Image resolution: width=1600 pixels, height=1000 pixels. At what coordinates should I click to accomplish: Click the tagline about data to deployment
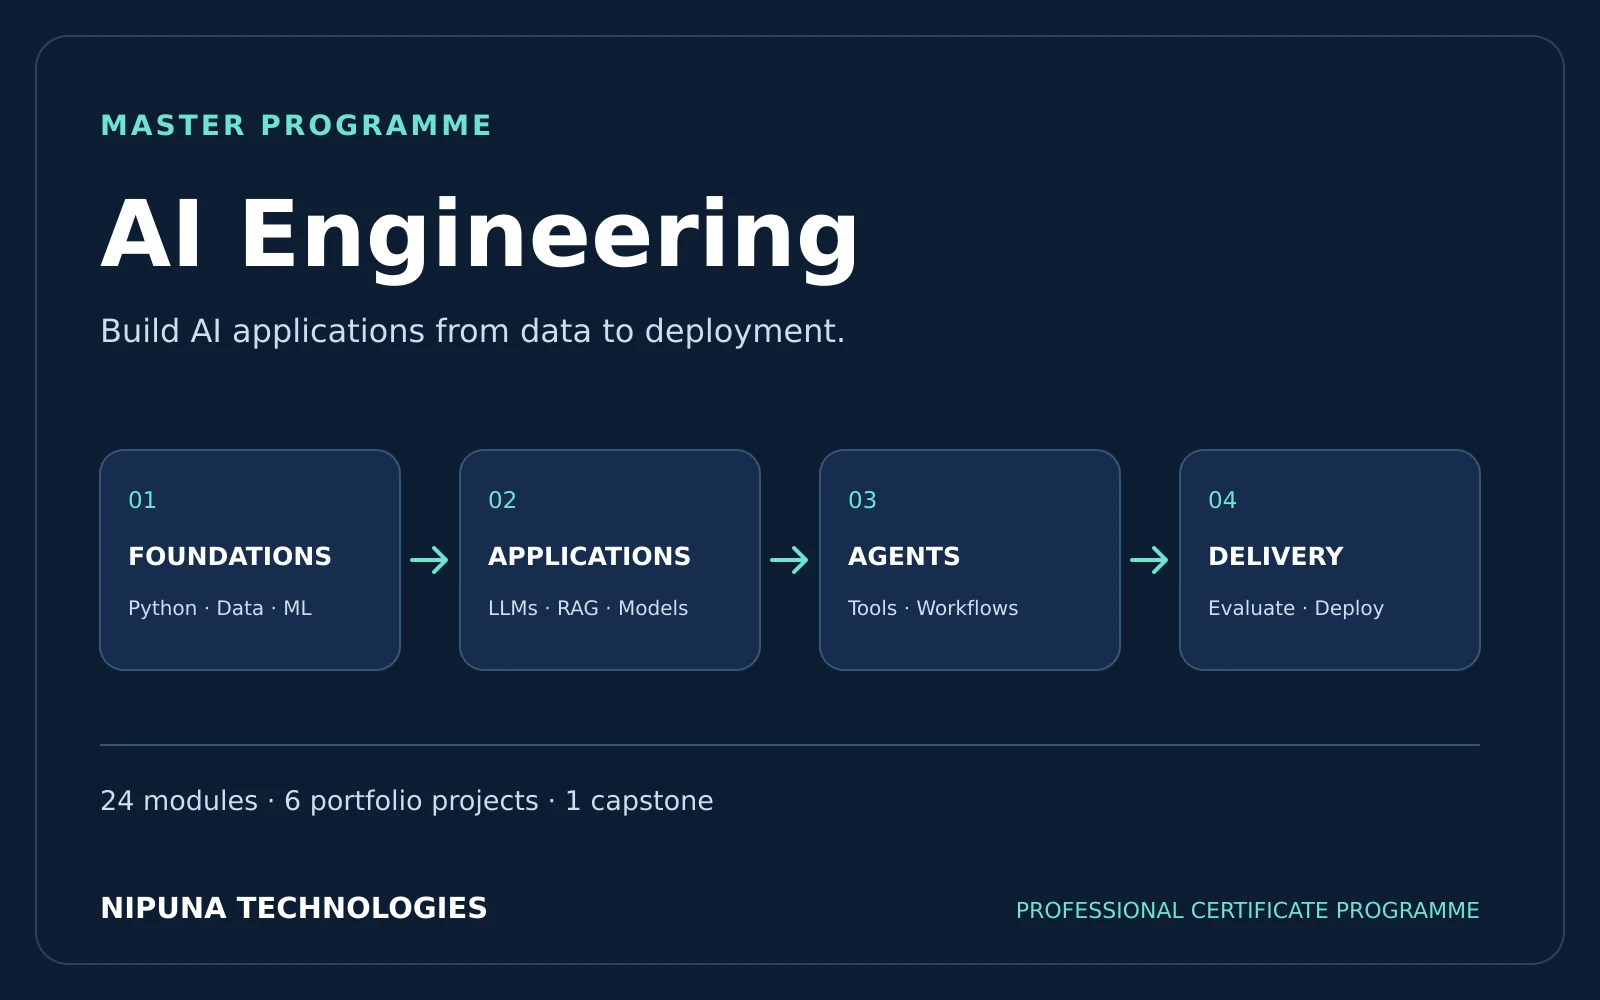coord(473,331)
